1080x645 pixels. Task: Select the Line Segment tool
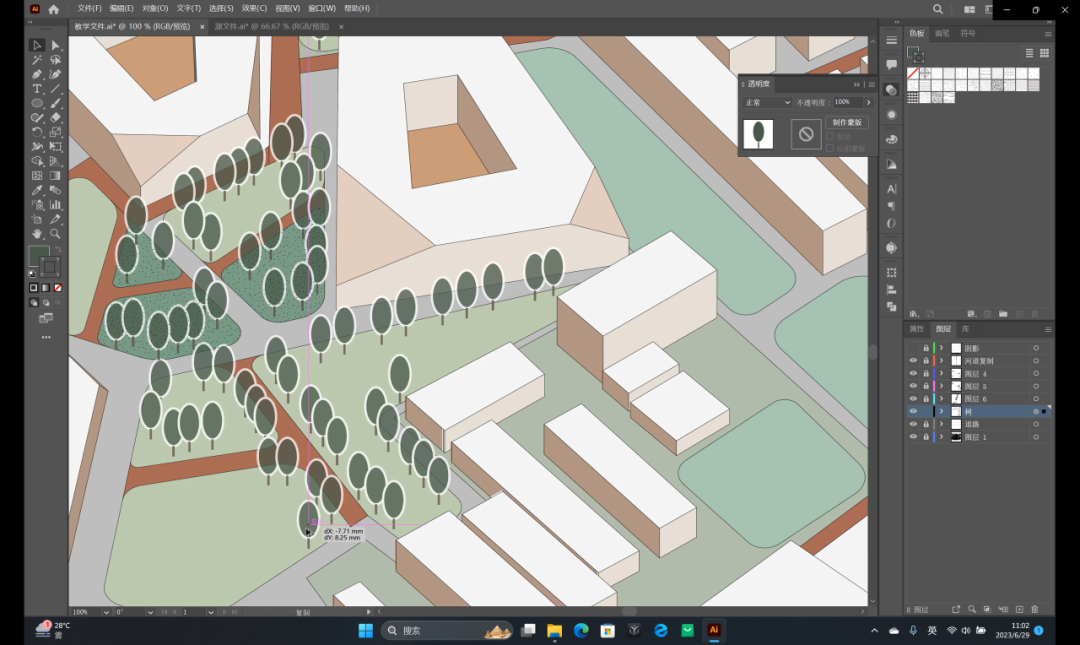tap(55, 89)
